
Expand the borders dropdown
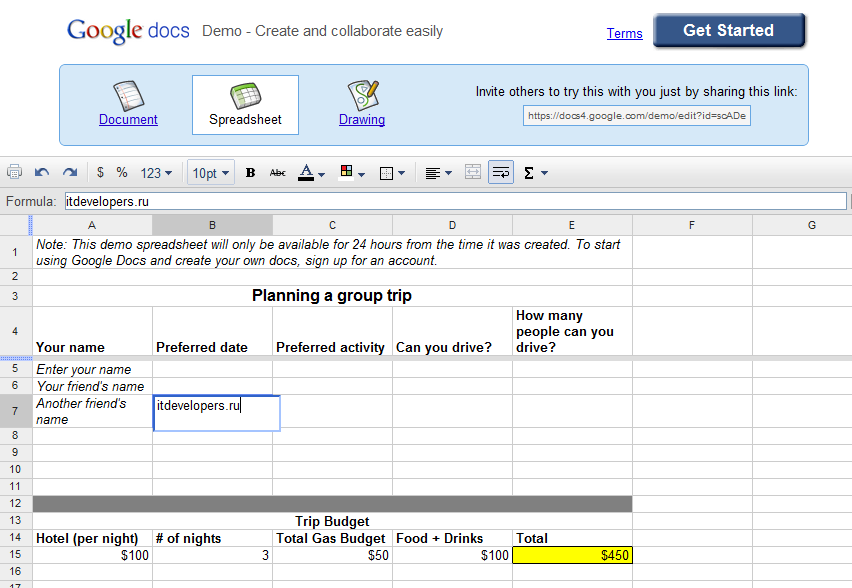point(393,173)
